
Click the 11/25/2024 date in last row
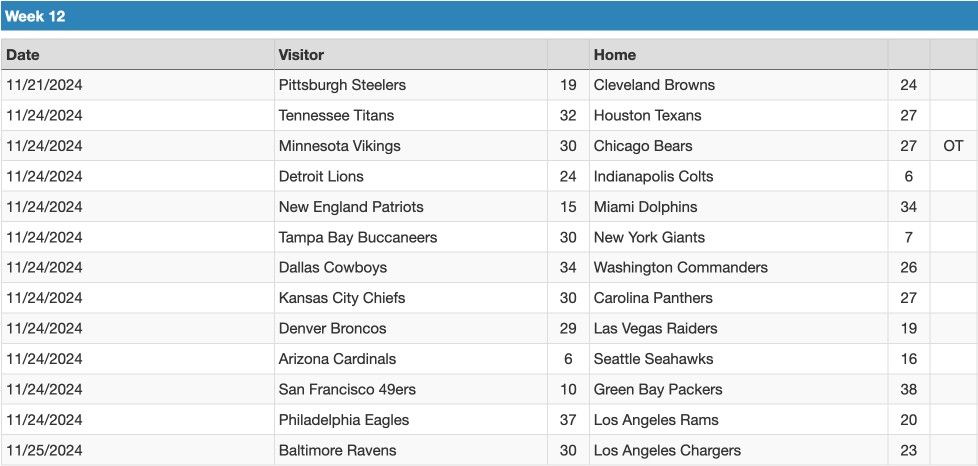click(44, 450)
